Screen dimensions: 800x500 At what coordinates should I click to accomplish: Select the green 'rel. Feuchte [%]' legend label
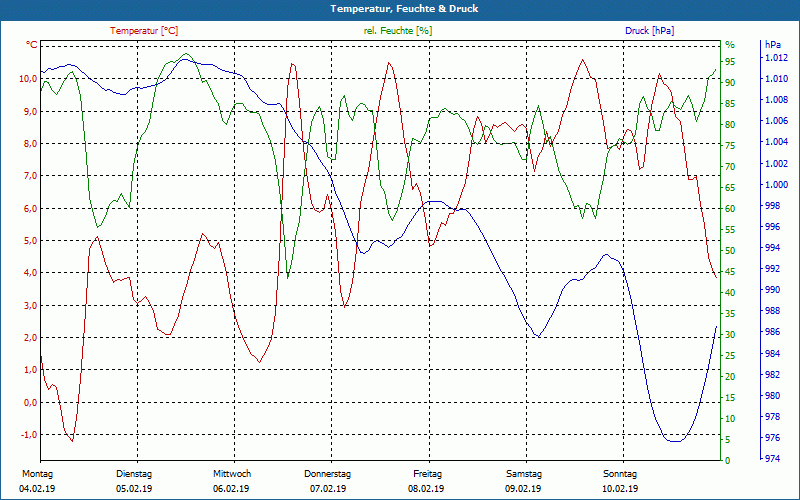[x=397, y=31]
